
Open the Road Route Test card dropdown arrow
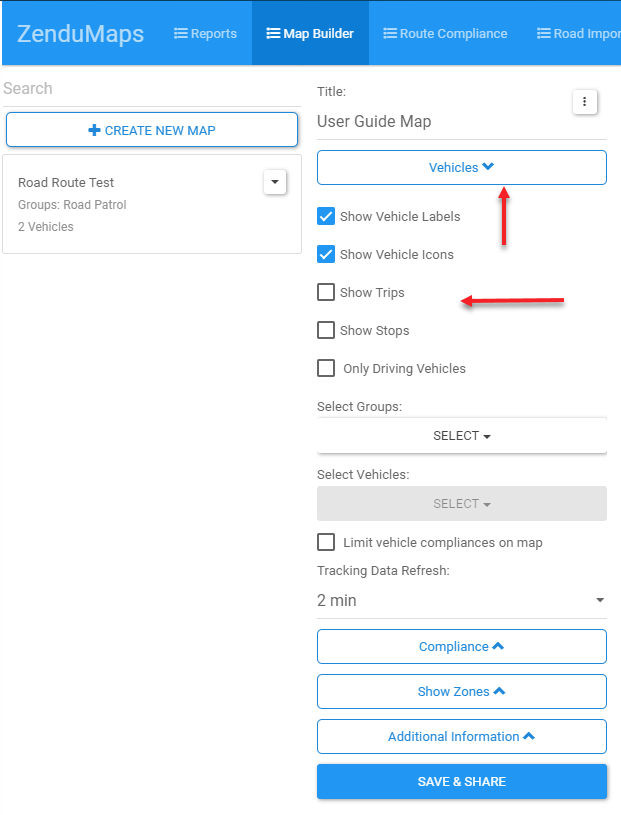click(275, 182)
